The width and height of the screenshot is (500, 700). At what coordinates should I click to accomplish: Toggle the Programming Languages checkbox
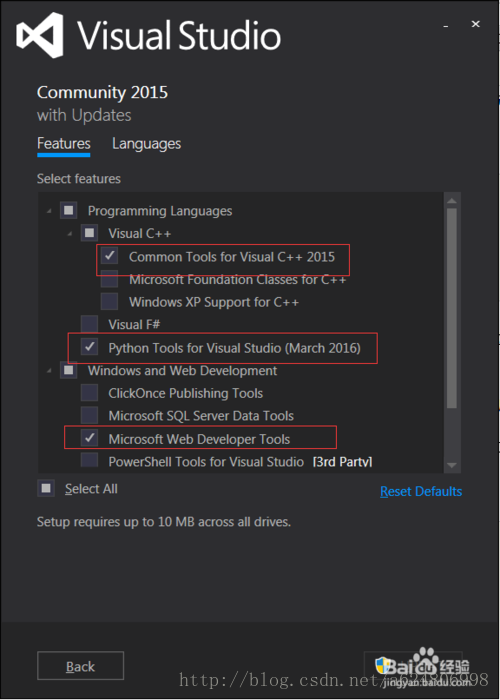click(69, 210)
